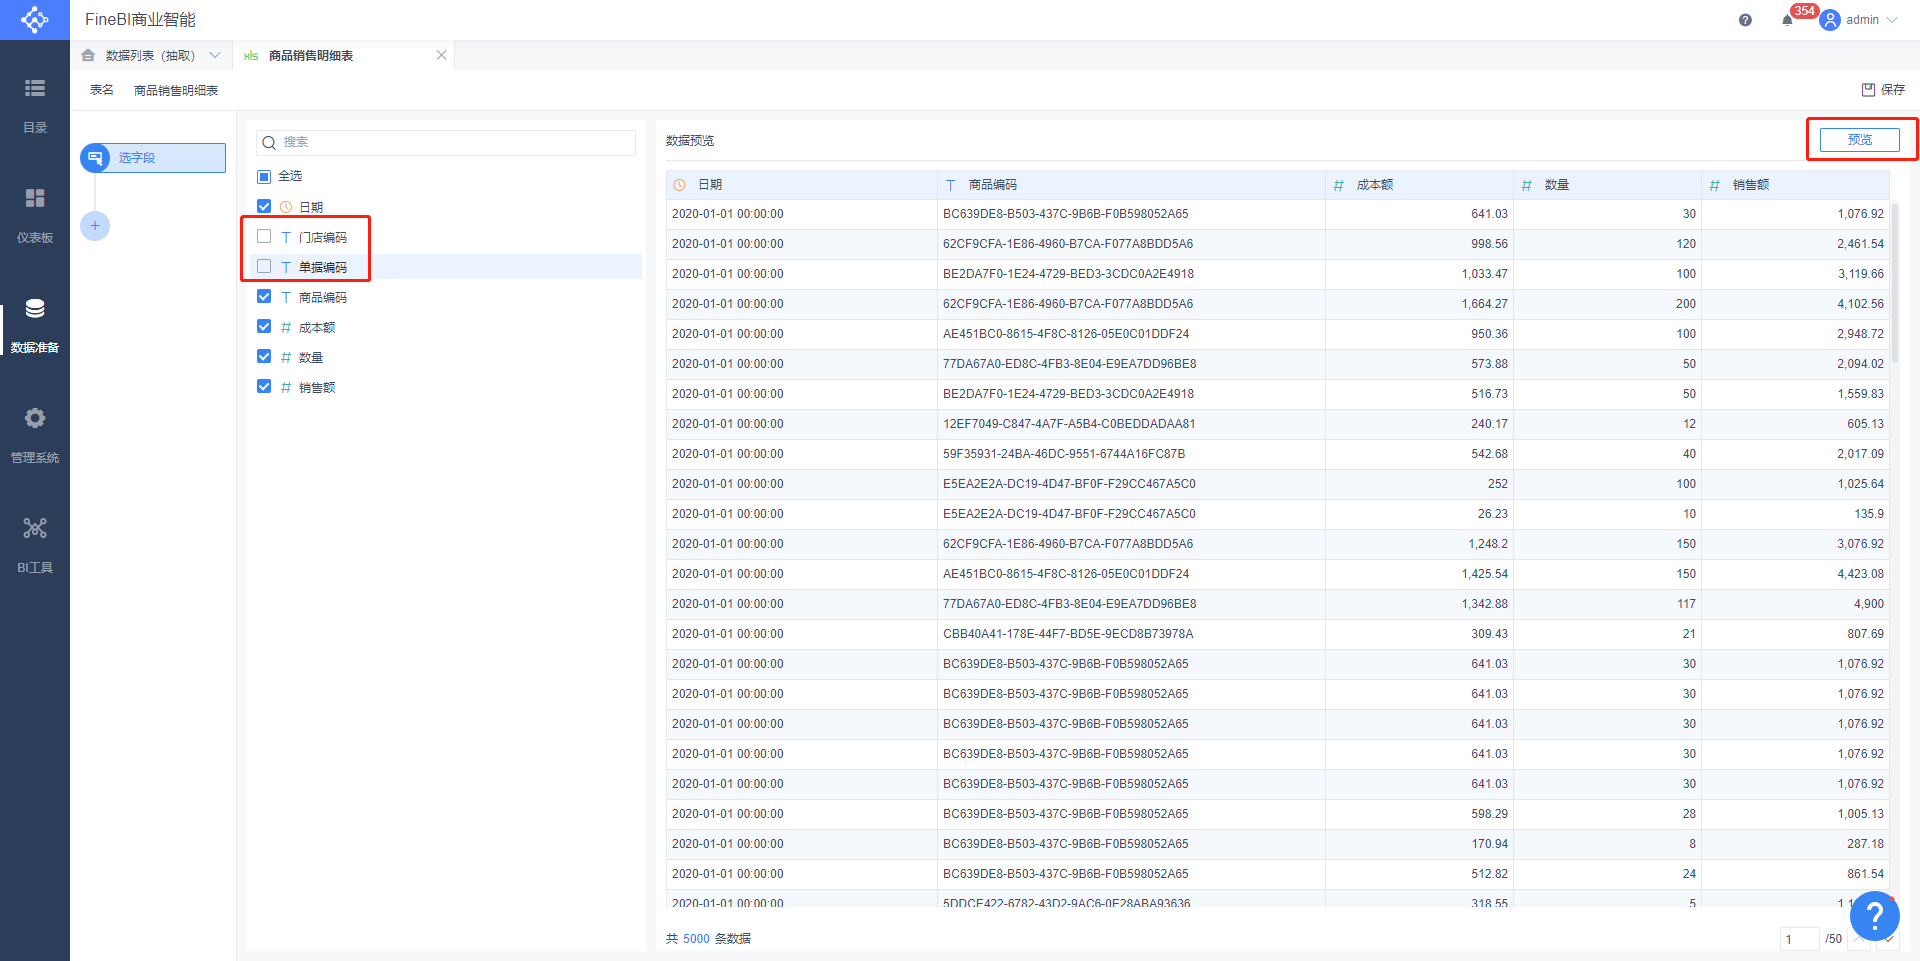1920x961 pixels.
Task: Select cell 12EF7049-C847-4A7F-A5B4-C0BEDDADAA81
Action: (1131, 424)
